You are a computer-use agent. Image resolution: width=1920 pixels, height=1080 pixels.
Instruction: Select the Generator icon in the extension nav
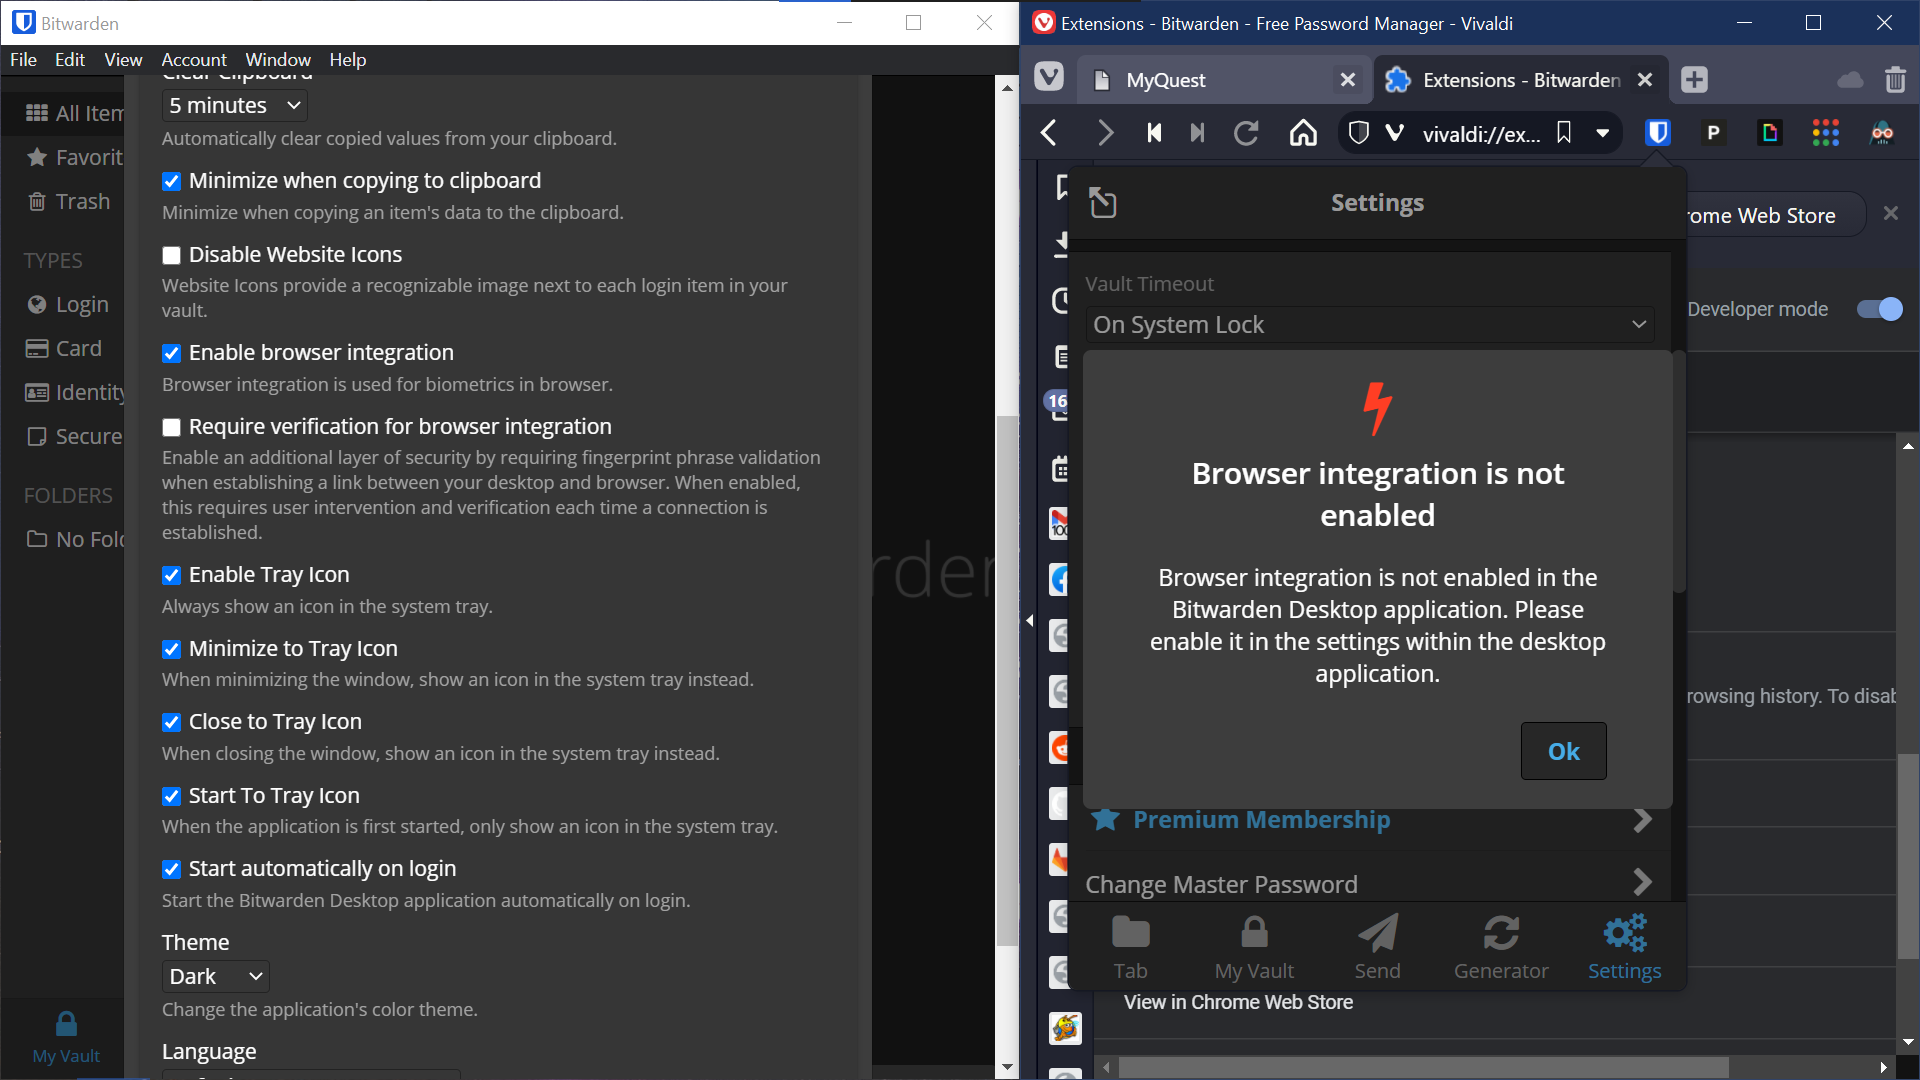(1500, 945)
